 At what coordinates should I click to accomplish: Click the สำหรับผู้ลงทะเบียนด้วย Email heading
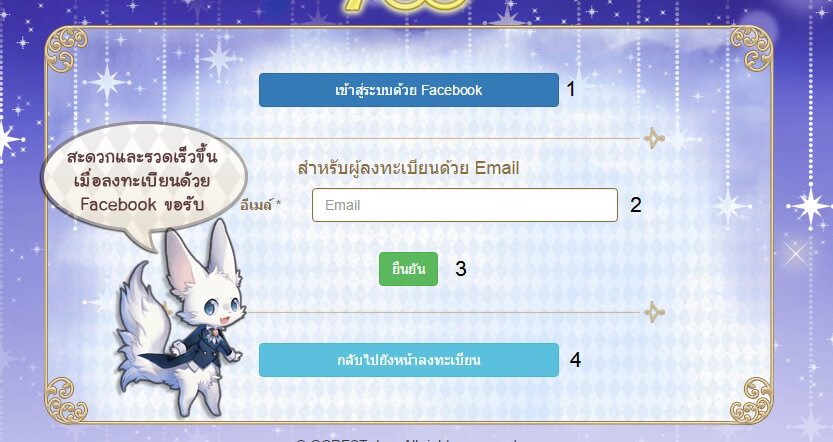point(408,168)
